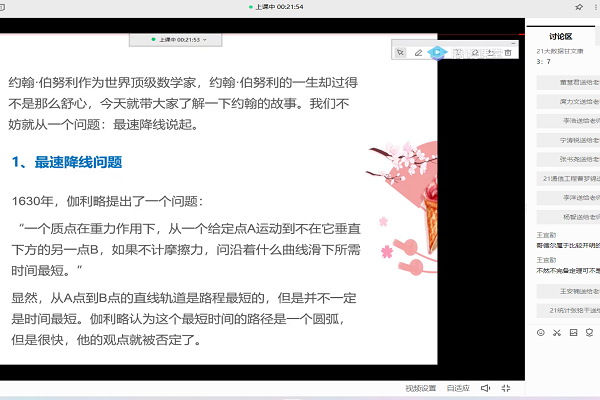Click the scissors screenshot icon

point(556,332)
